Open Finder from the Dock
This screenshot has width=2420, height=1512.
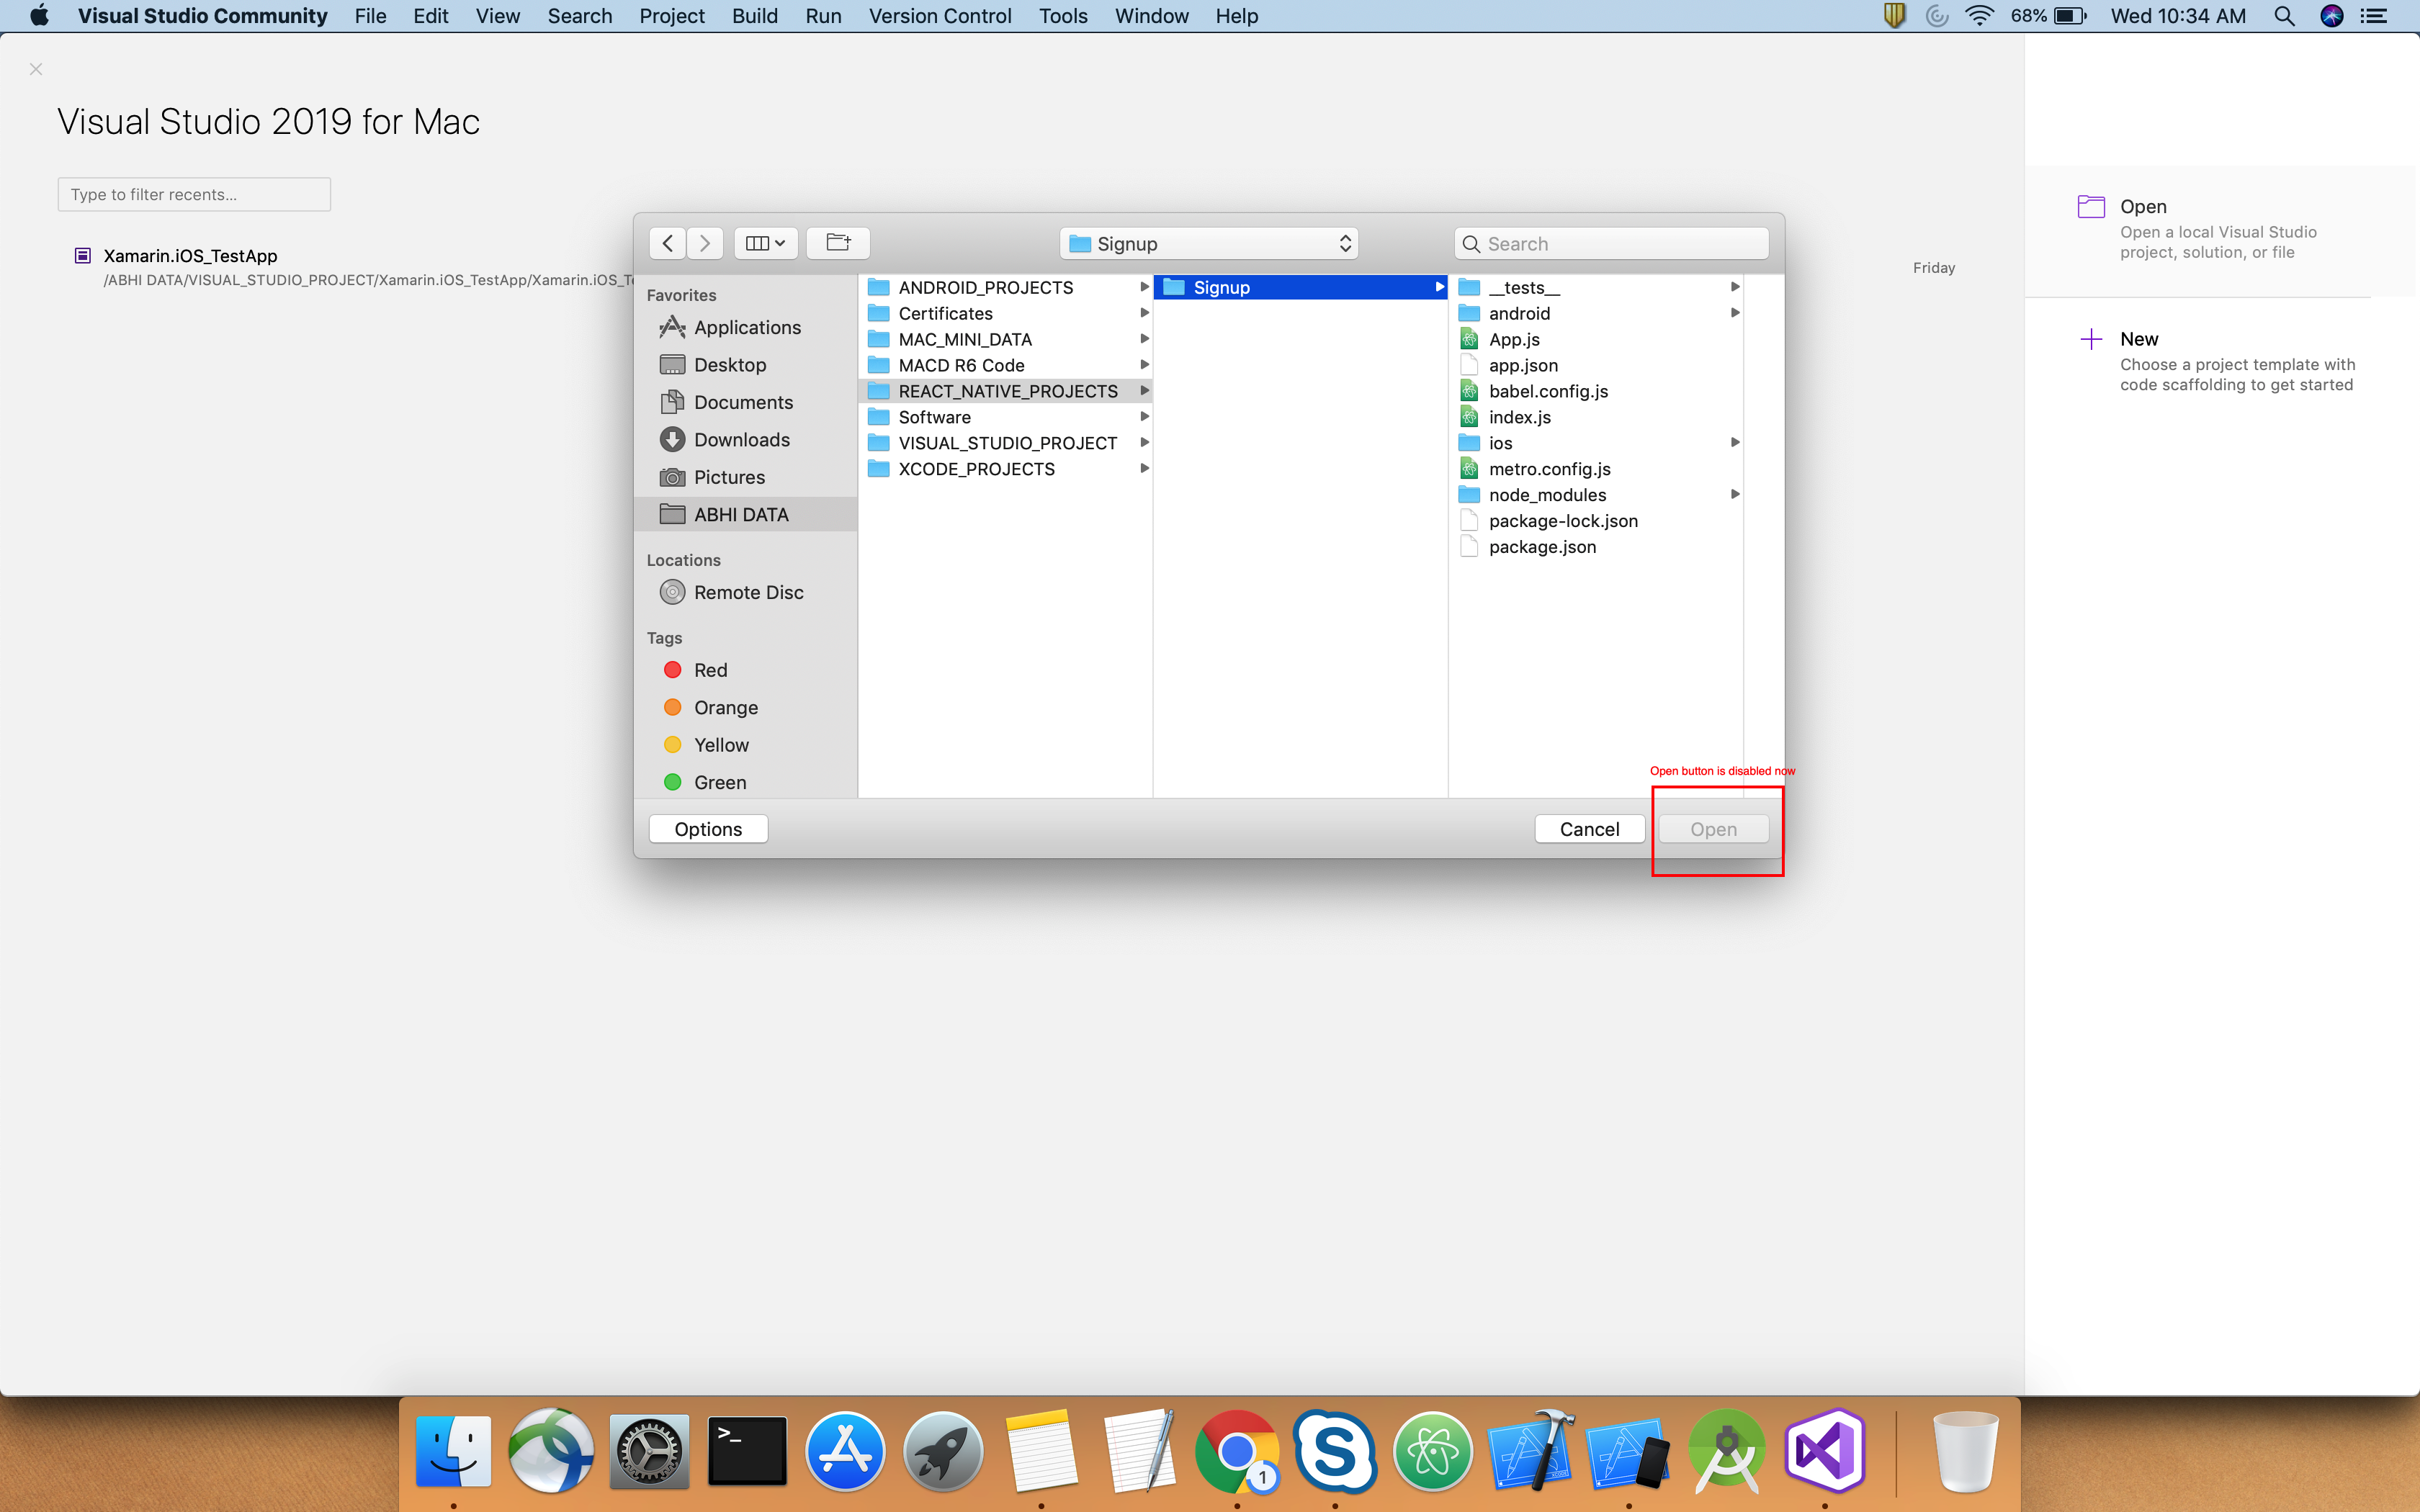453,1451
